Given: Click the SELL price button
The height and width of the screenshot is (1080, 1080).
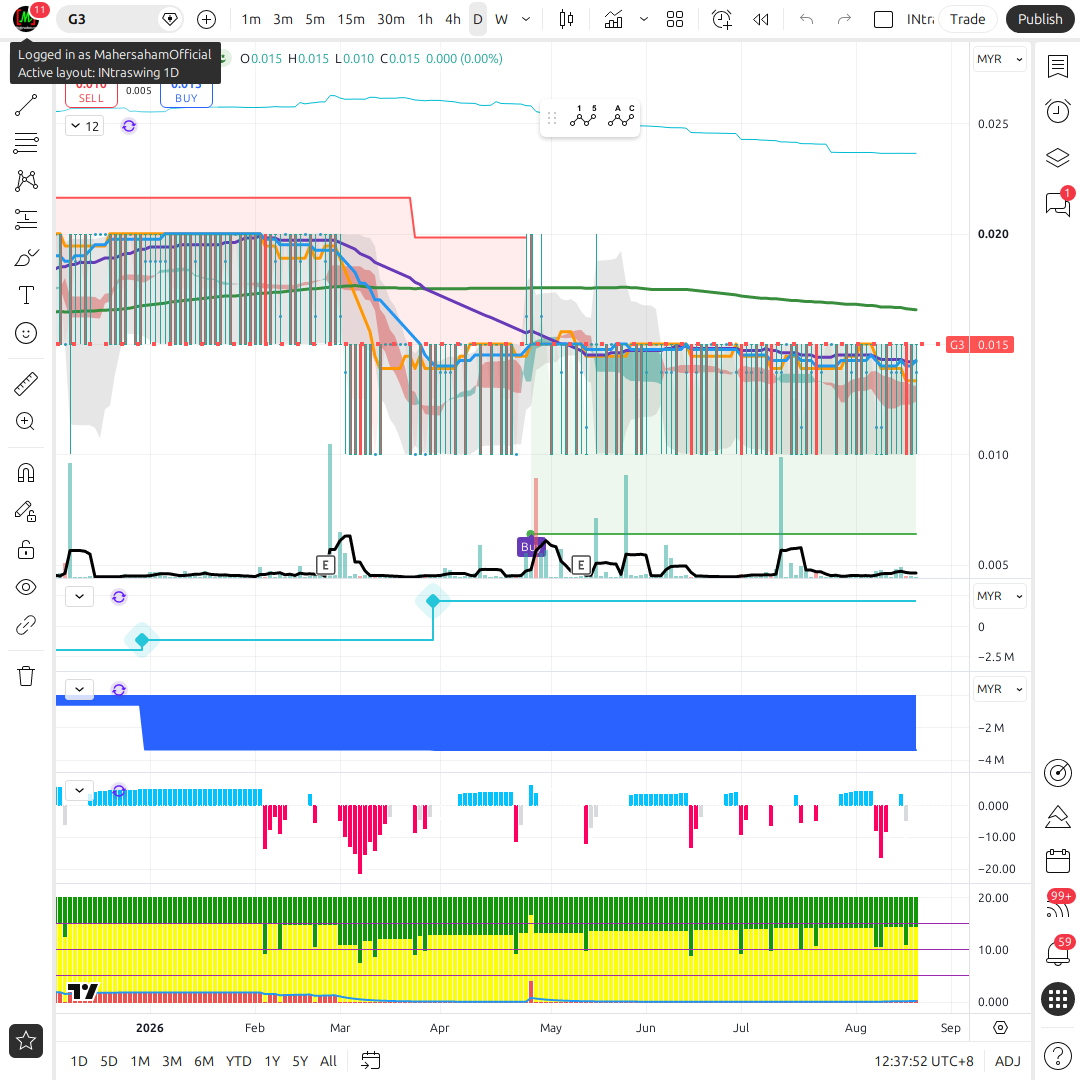Looking at the screenshot, I should [x=91, y=95].
